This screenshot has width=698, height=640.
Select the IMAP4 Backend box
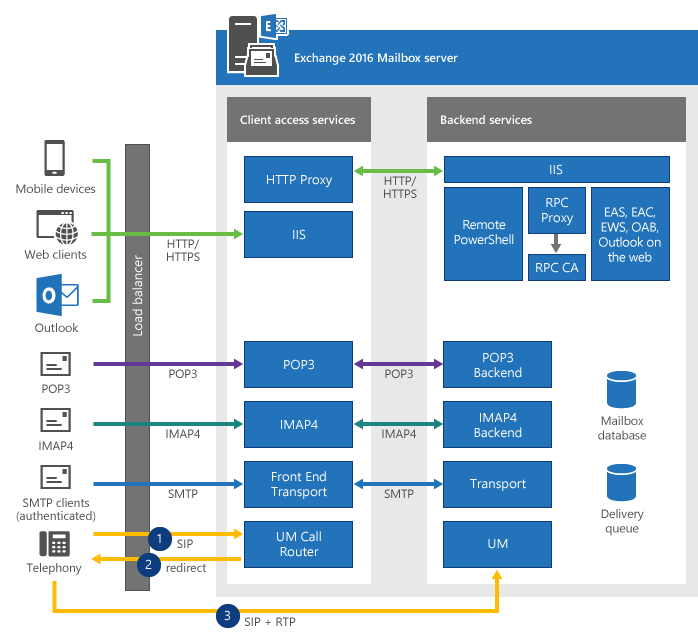[x=497, y=425]
